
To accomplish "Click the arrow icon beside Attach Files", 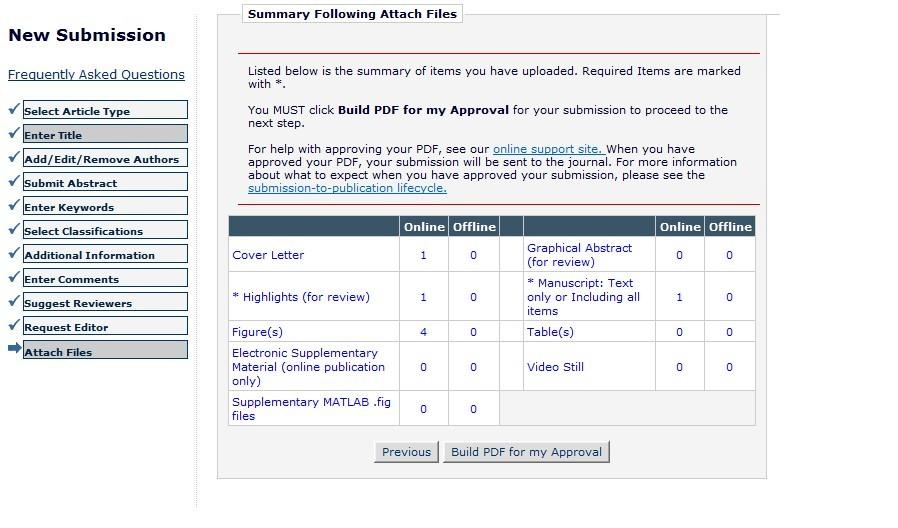I will pos(14,348).
